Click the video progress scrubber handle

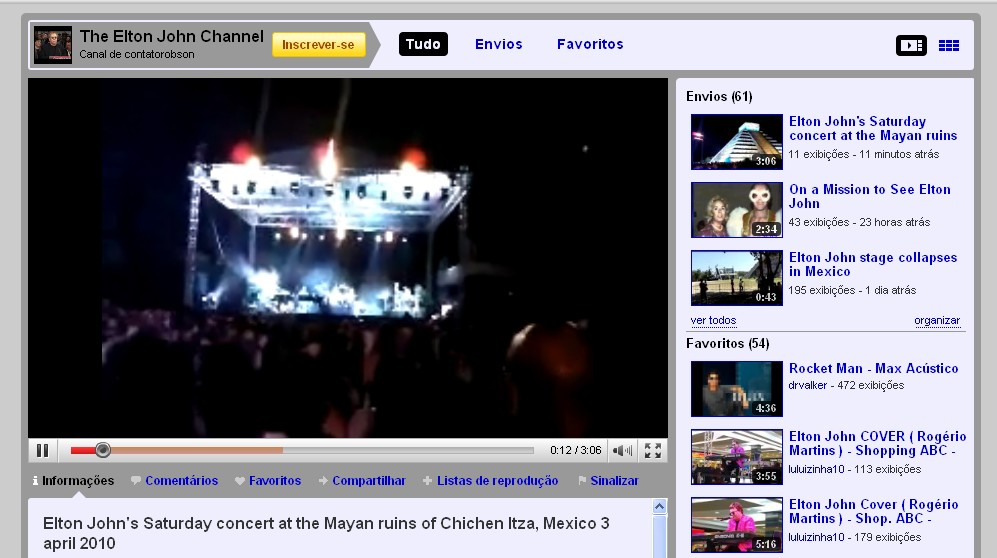pyautogui.click(x=102, y=450)
